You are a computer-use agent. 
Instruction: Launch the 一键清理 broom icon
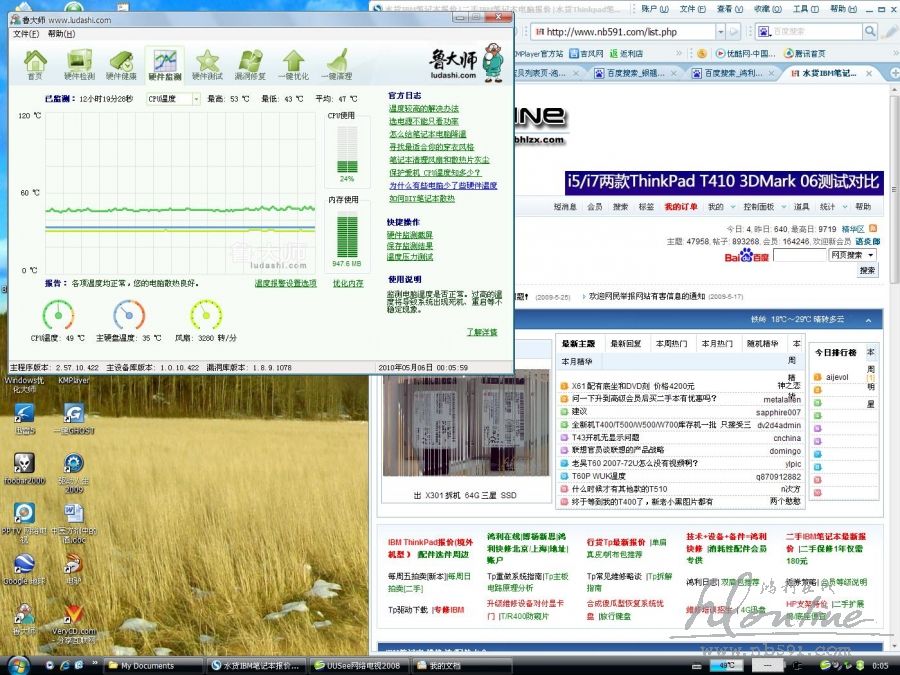pos(337,64)
